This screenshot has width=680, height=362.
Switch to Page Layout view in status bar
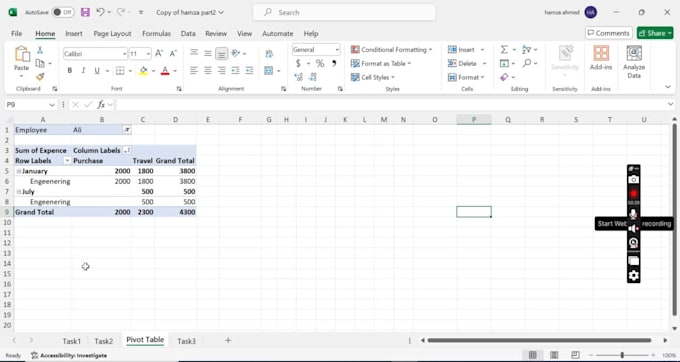click(554, 355)
